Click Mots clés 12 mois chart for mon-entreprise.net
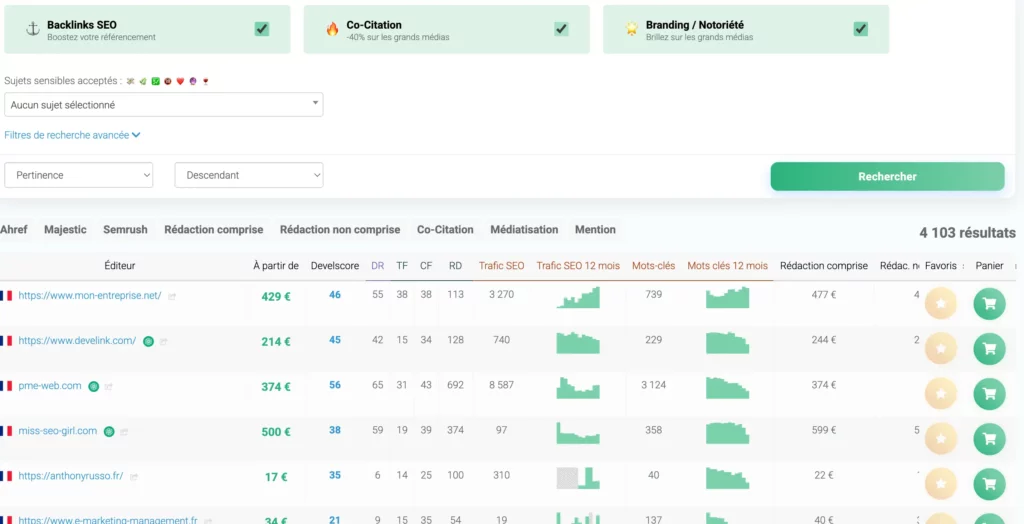The width and height of the screenshot is (1024, 524). (727, 297)
